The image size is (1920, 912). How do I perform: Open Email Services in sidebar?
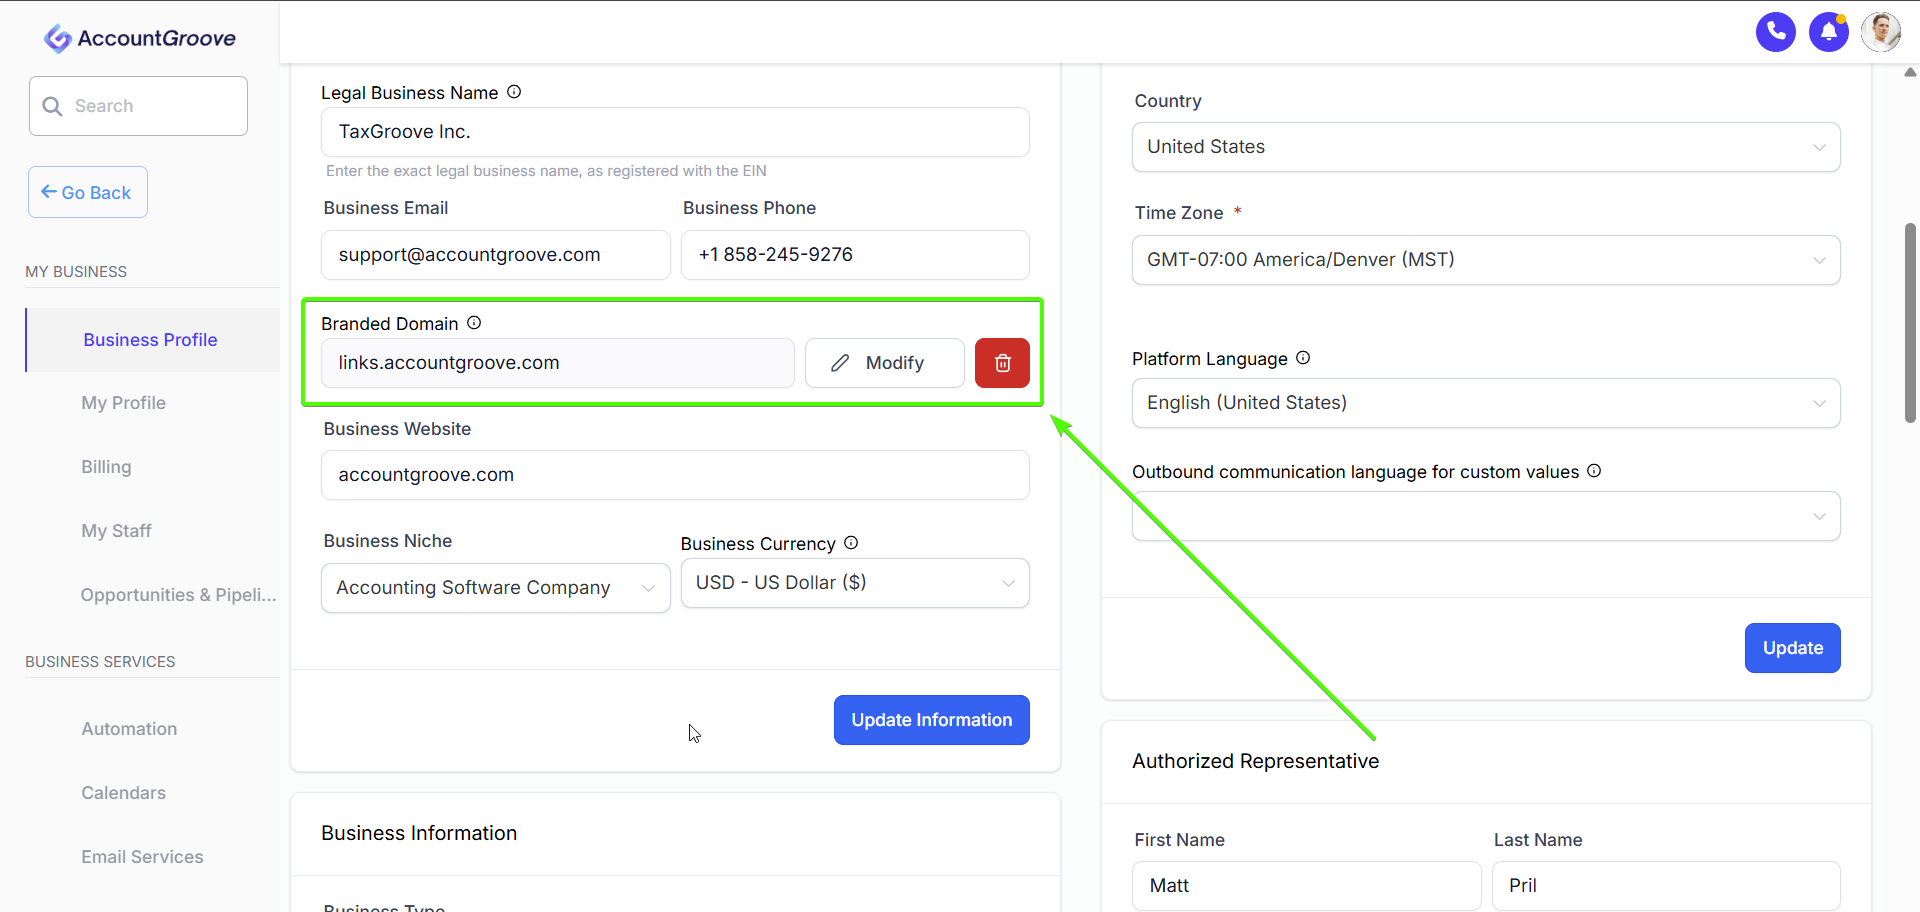coord(142,857)
